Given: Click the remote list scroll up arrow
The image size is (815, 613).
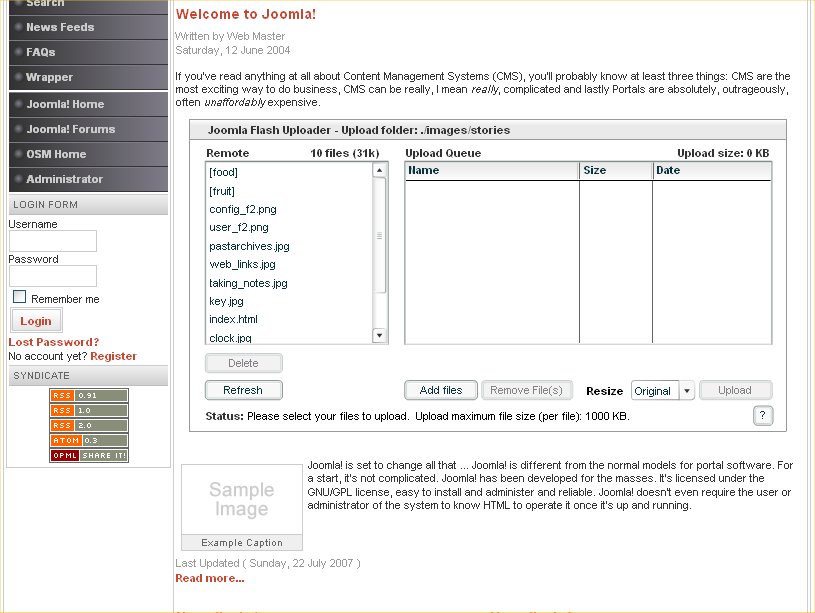Looking at the screenshot, I should point(379,170).
